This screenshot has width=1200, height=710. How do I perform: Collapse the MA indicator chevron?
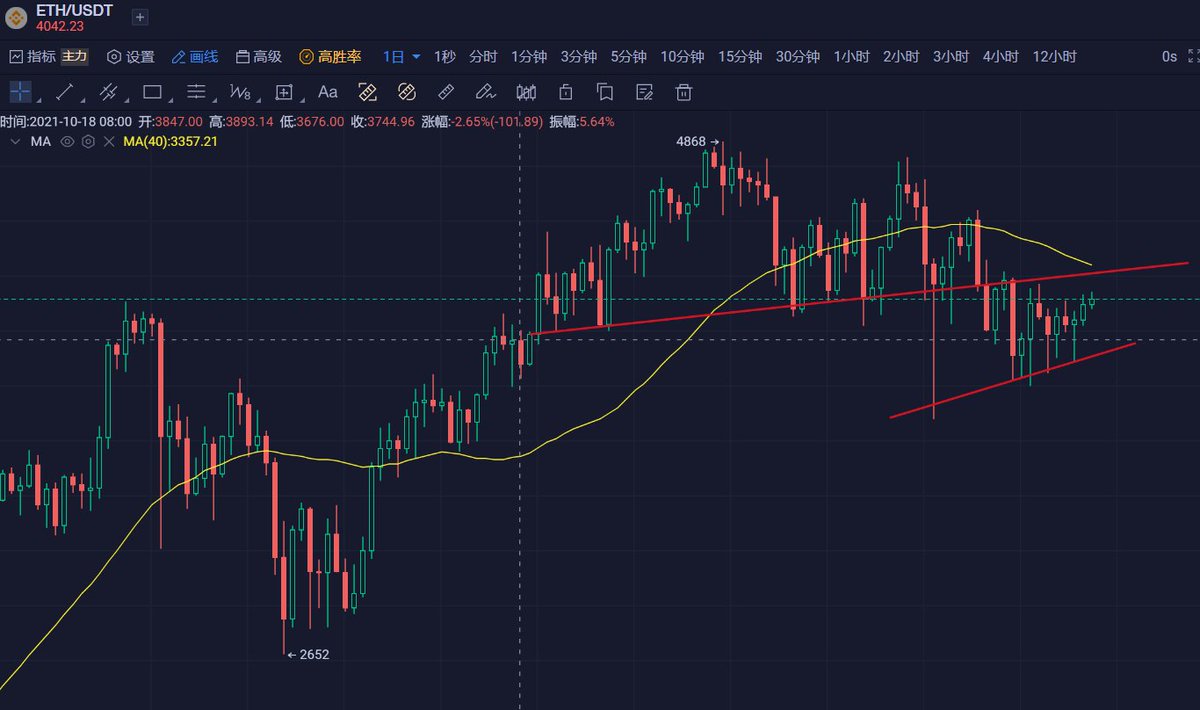14,142
